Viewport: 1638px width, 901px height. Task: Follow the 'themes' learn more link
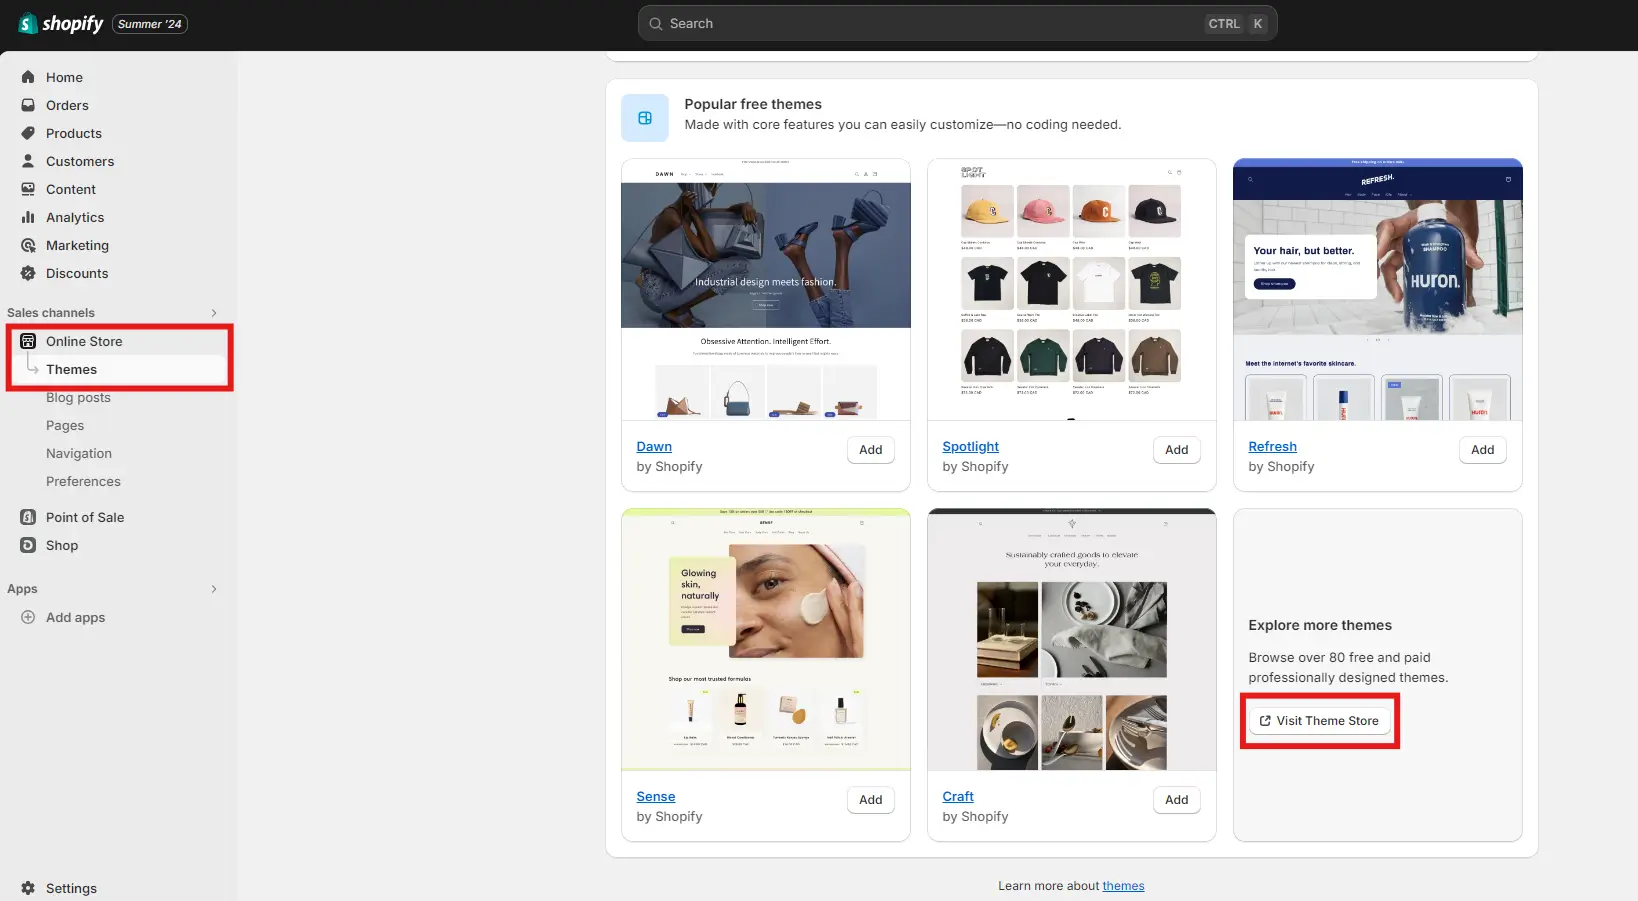click(1123, 886)
